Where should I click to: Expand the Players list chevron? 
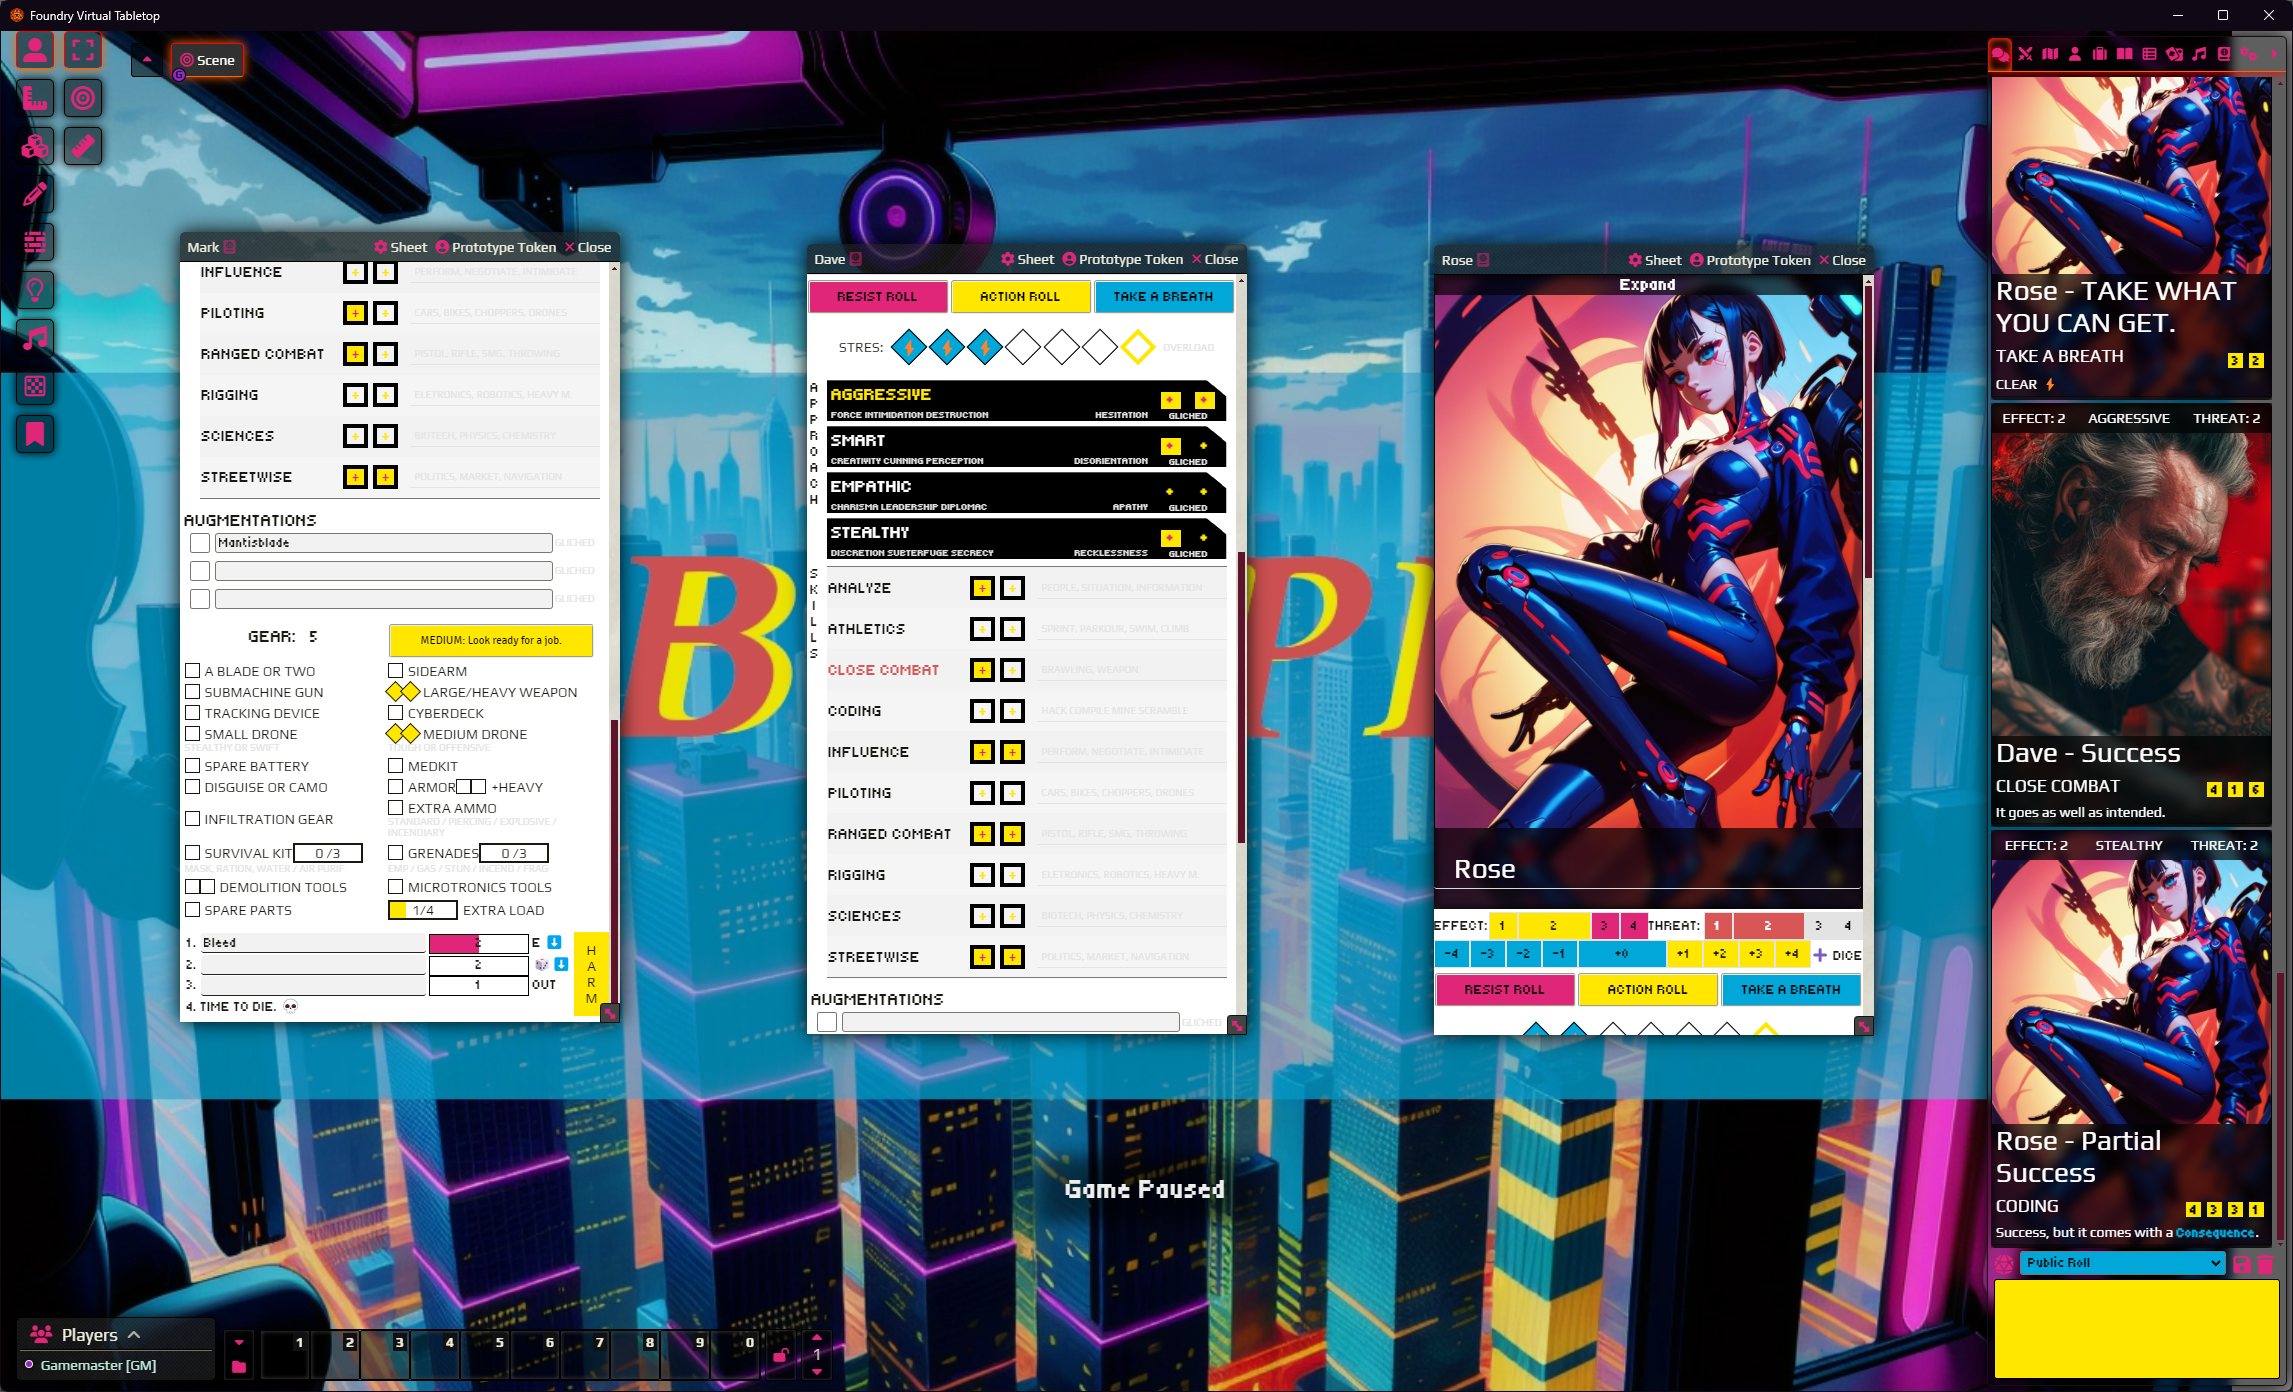[x=134, y=1335]
